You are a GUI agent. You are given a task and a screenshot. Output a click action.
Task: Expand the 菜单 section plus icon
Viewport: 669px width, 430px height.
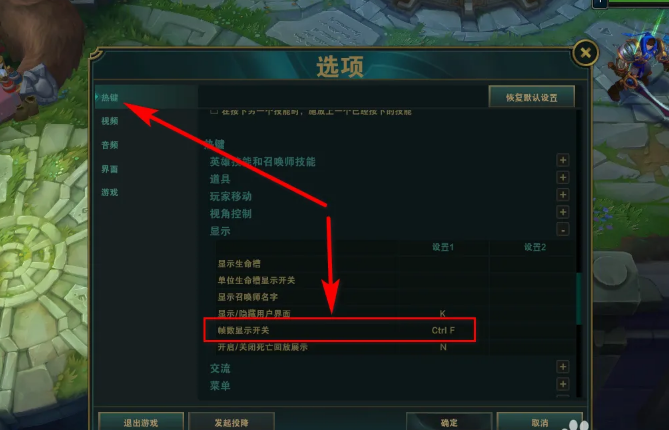pos(563,384)
